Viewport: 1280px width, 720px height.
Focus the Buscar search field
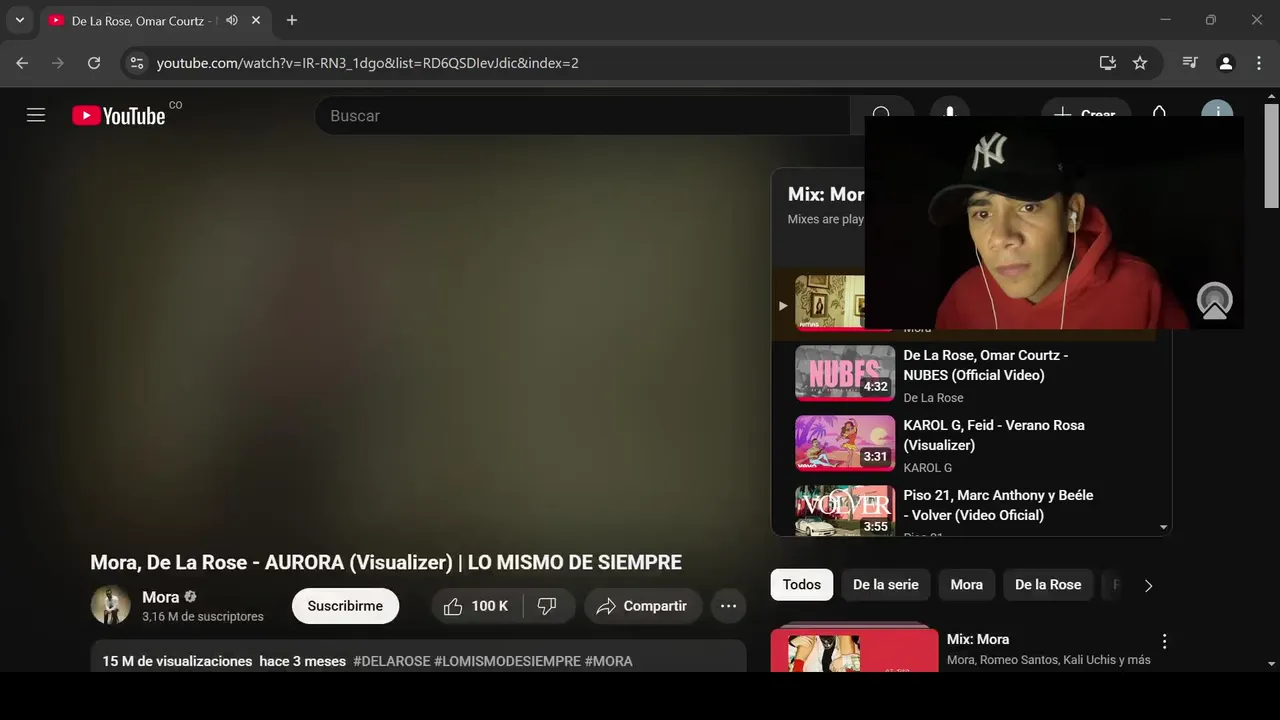582,115
